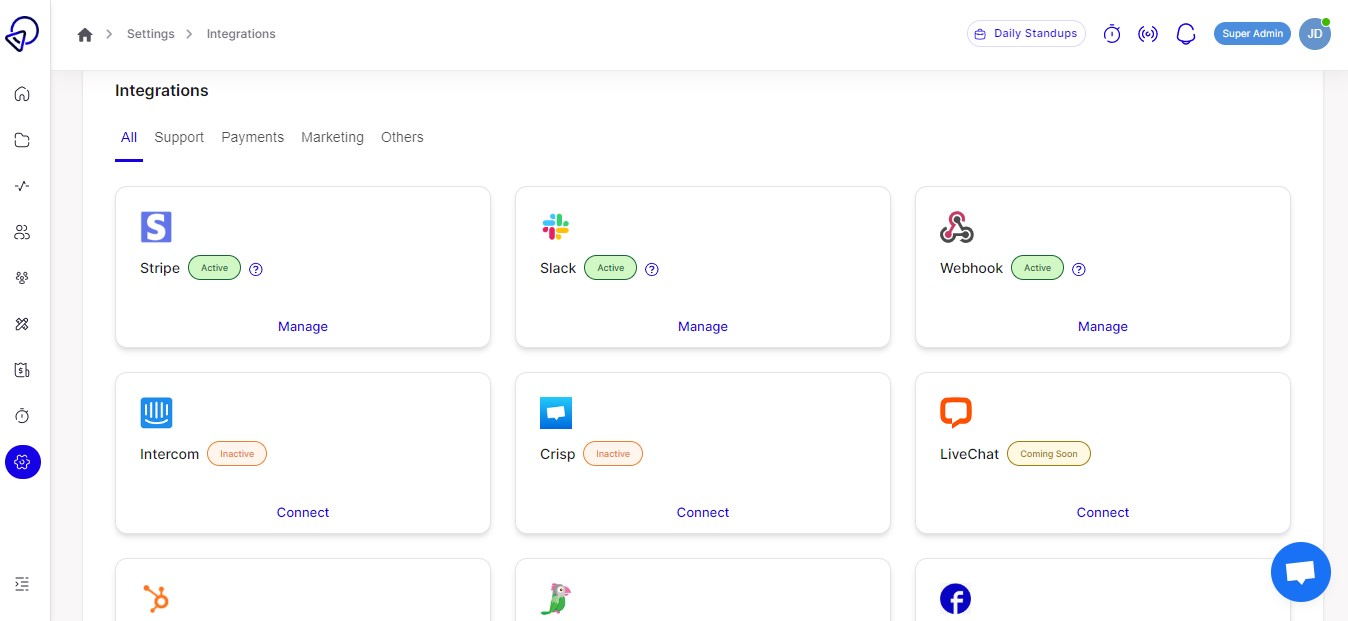Screen dimensions: 1348x621
Task: Connect the Intercom integration
Action: [302, 512]
